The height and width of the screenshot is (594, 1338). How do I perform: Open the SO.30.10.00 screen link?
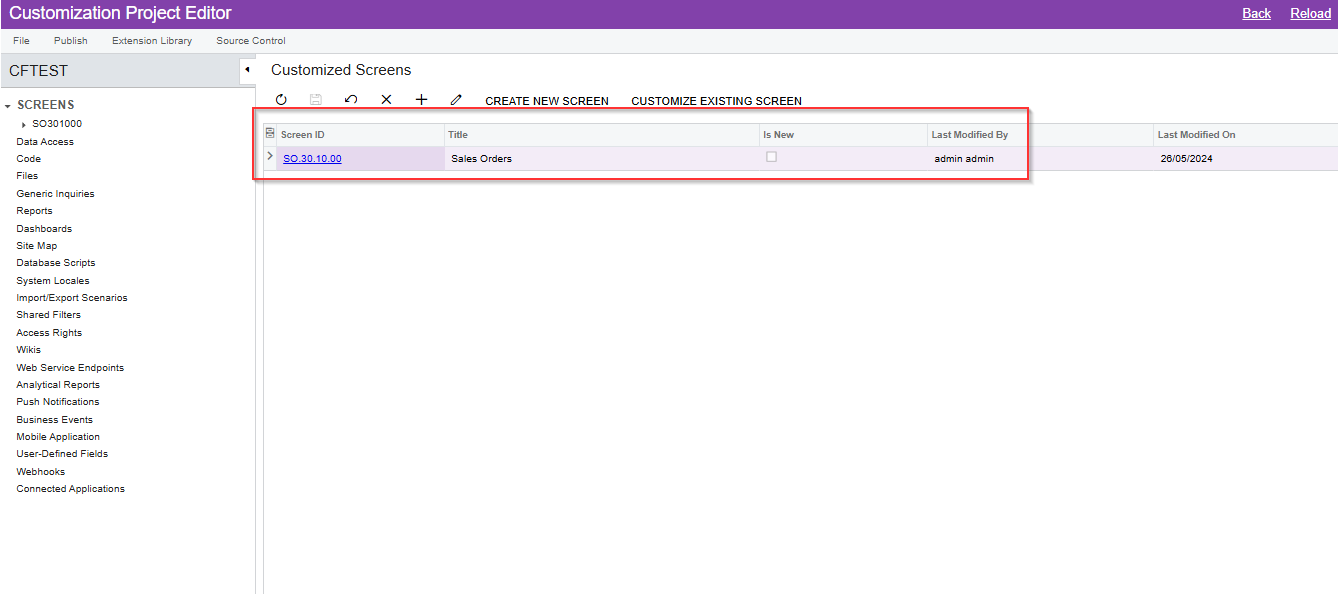coord(312,158)
